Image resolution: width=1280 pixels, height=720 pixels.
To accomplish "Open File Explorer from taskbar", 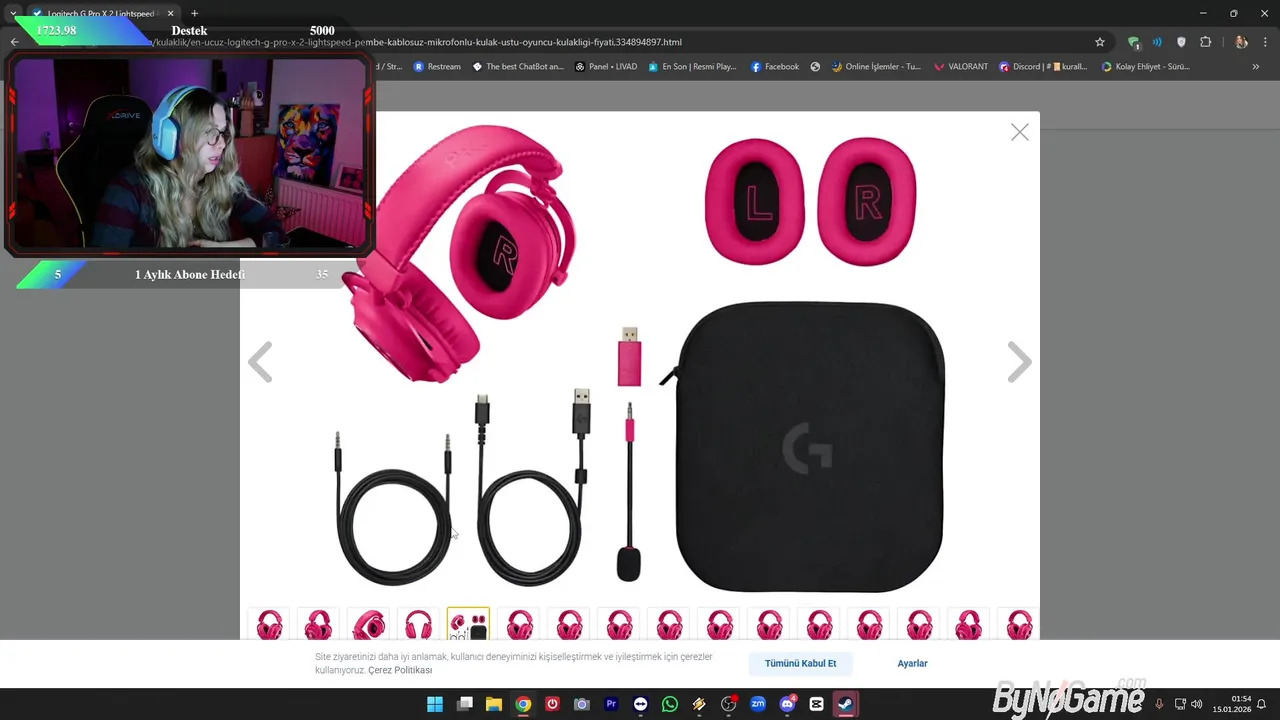I will pos(494,704).
